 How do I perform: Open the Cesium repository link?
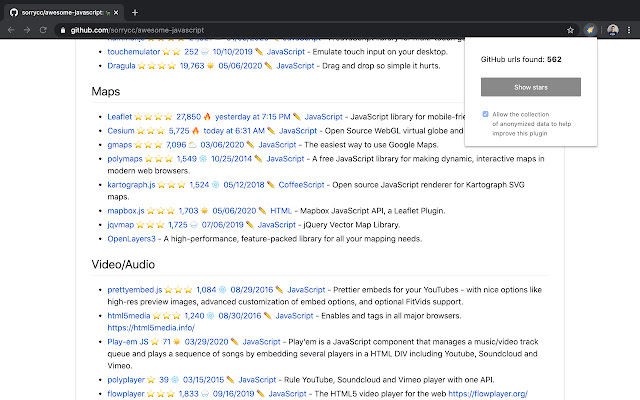[x=122, y=131]
